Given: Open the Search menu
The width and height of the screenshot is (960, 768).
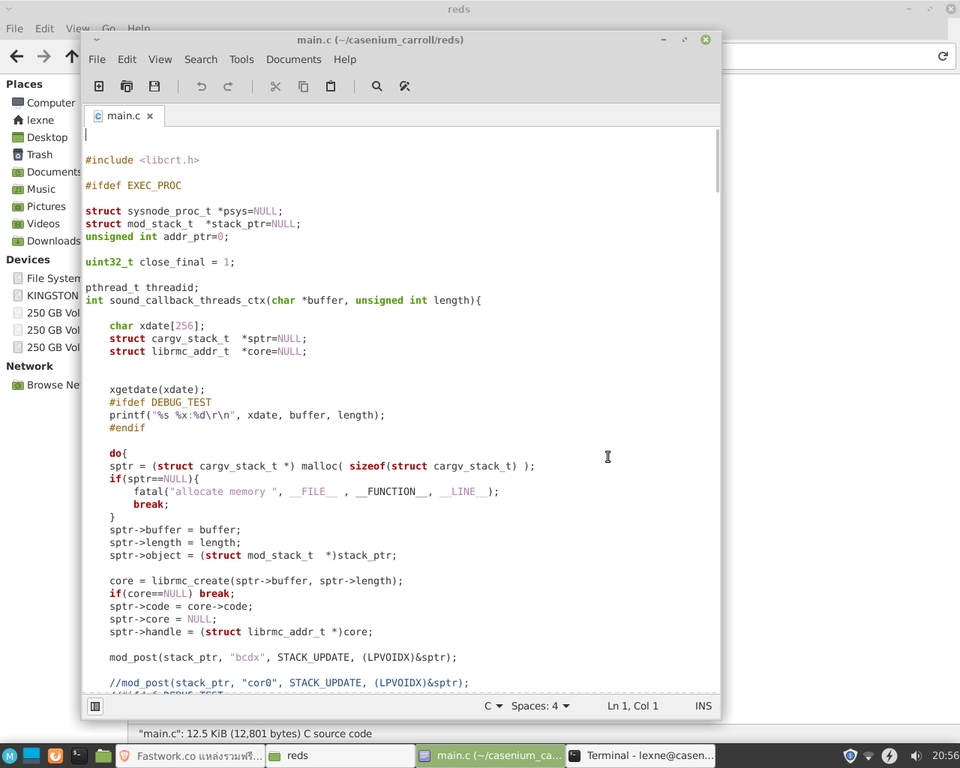Looking at the screenshot, I should [x=201, y=59].
